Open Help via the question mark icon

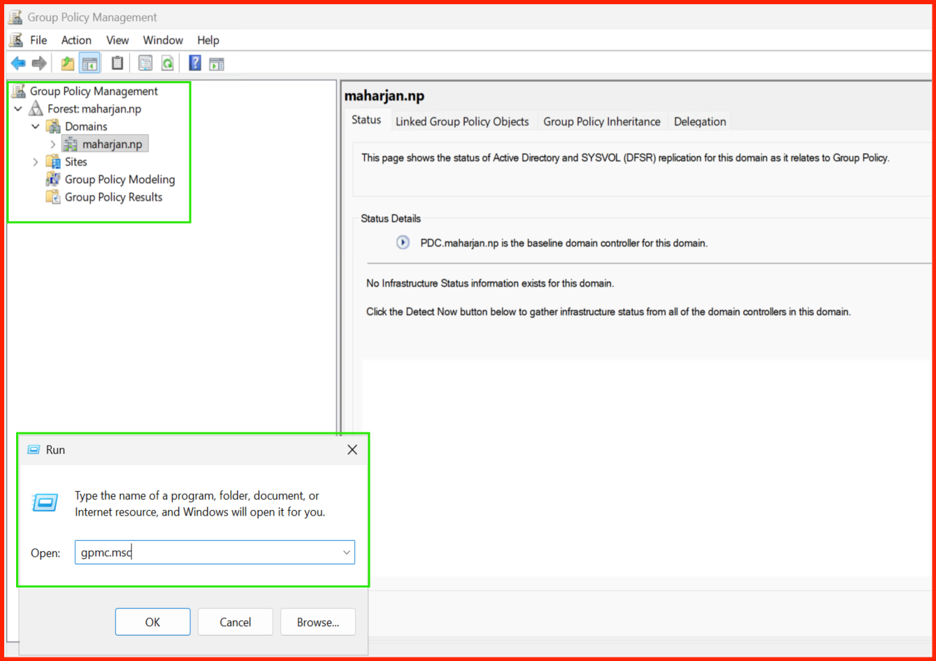pos(195,63)
